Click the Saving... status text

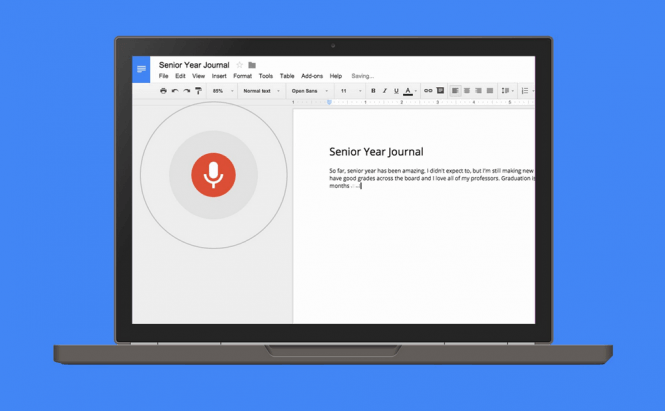click(363, 76)
